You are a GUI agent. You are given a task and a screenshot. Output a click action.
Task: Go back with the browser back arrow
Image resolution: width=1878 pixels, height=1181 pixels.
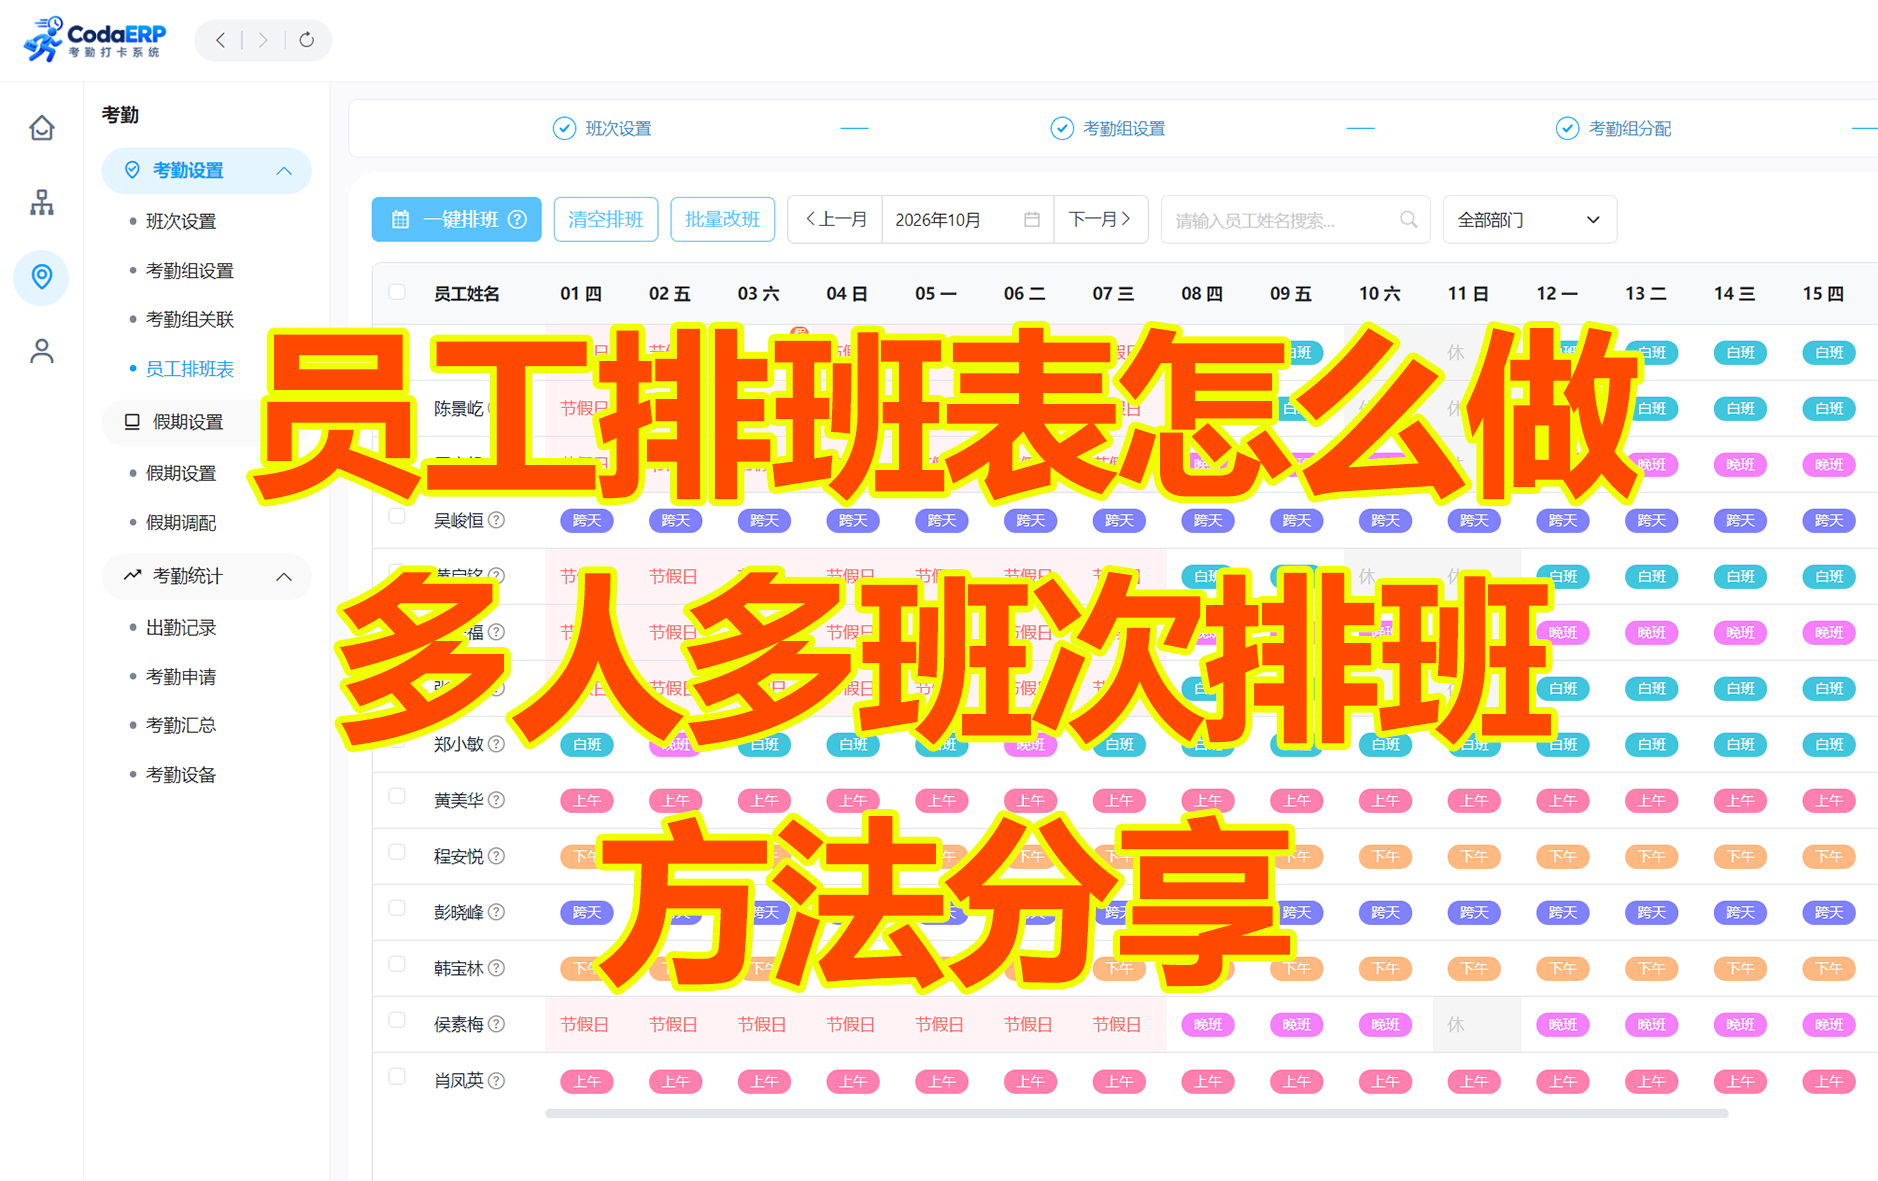221,40
